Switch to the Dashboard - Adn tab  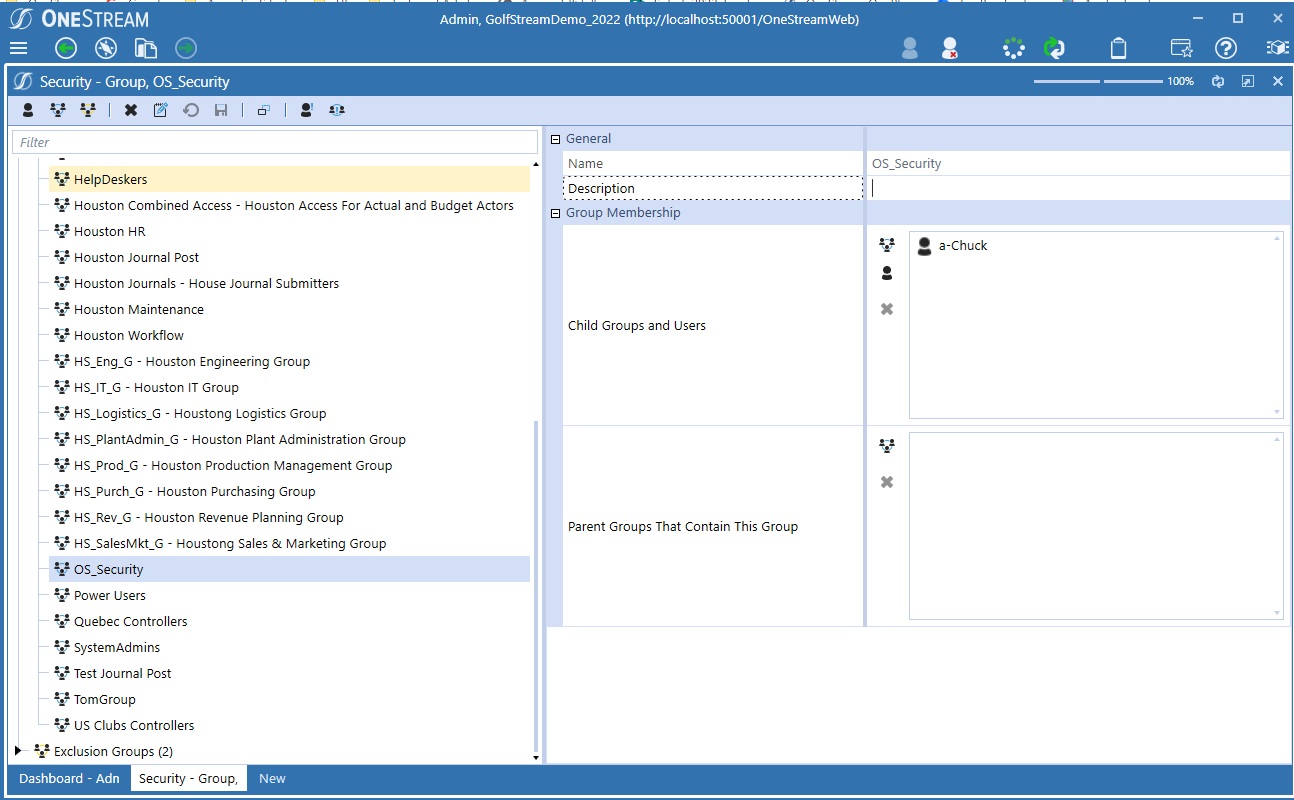point(69,778)
